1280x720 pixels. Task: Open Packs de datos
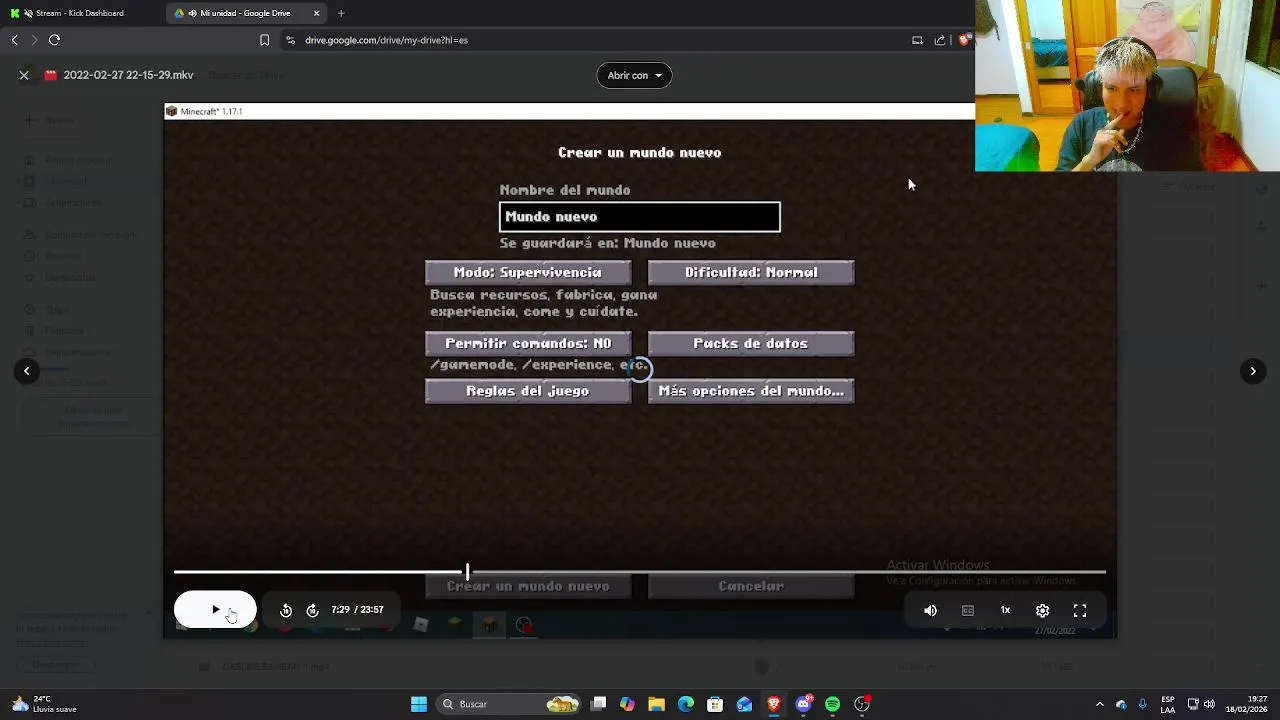click(x=751, y=343)
